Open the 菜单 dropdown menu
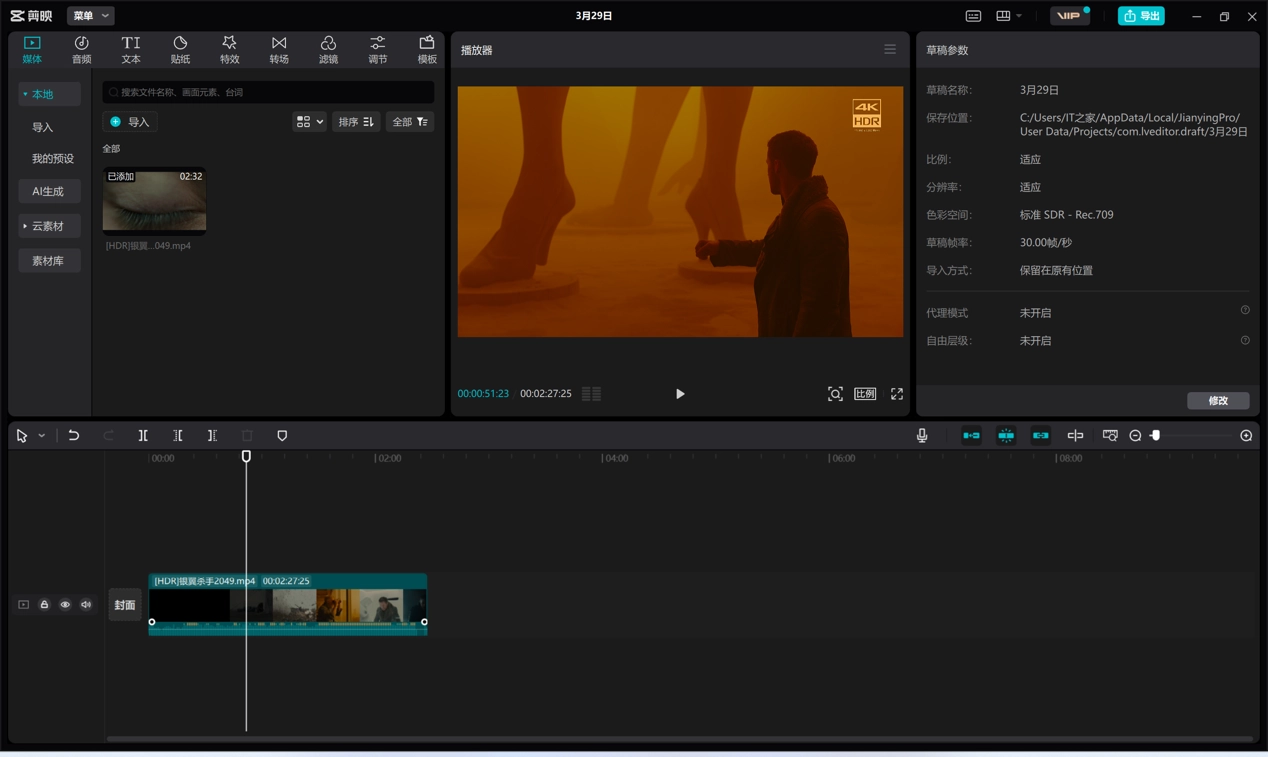This screenshot has width=1268, height=757. (90, 16)
